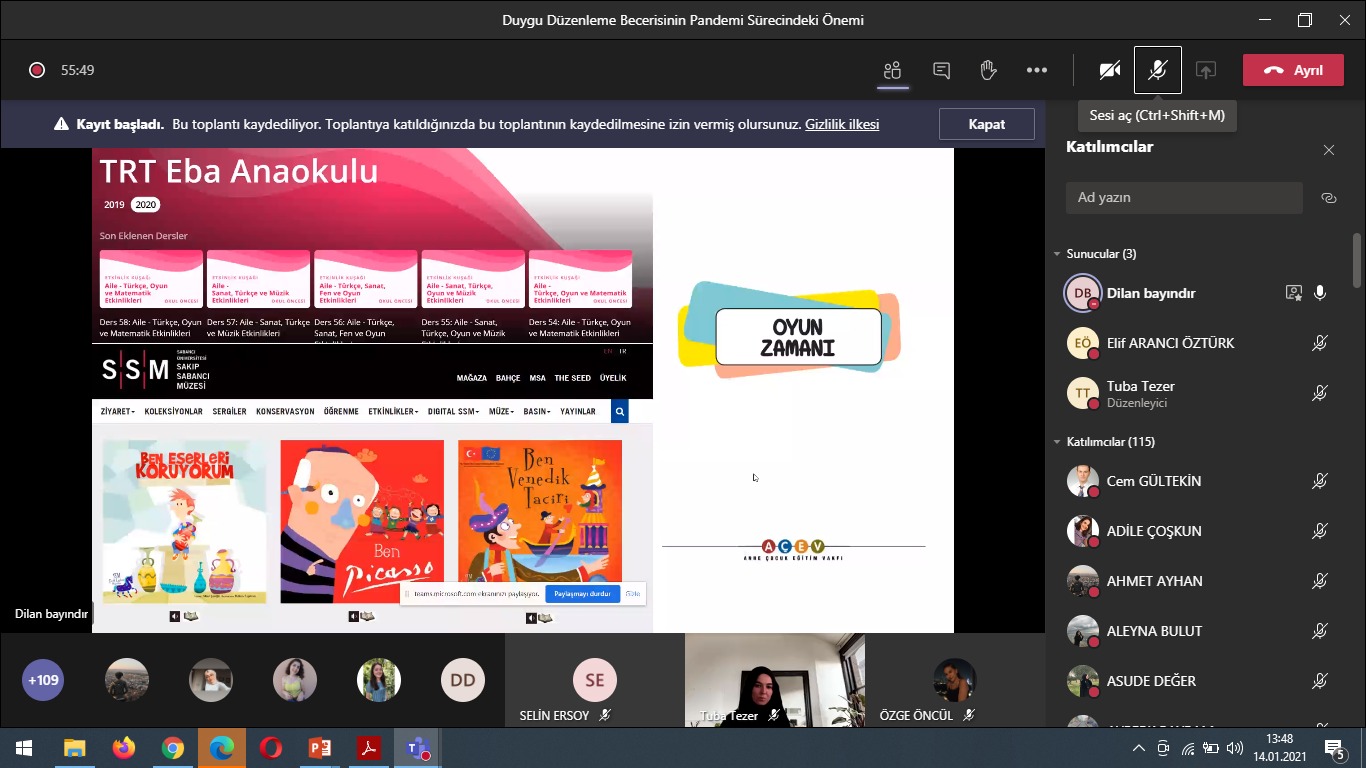Expand the DIGITAL SSM dropdown menu
Viewport: 1366px width, 768px height.
point(454,411)
